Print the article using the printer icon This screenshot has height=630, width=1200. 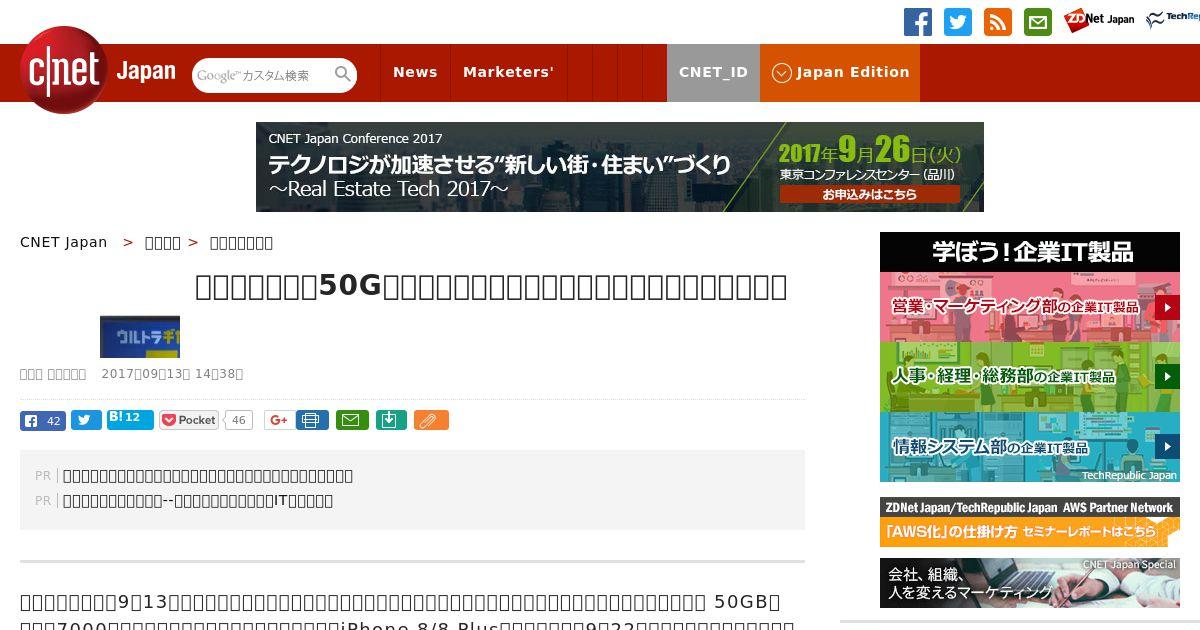click(x=312, y=420)
